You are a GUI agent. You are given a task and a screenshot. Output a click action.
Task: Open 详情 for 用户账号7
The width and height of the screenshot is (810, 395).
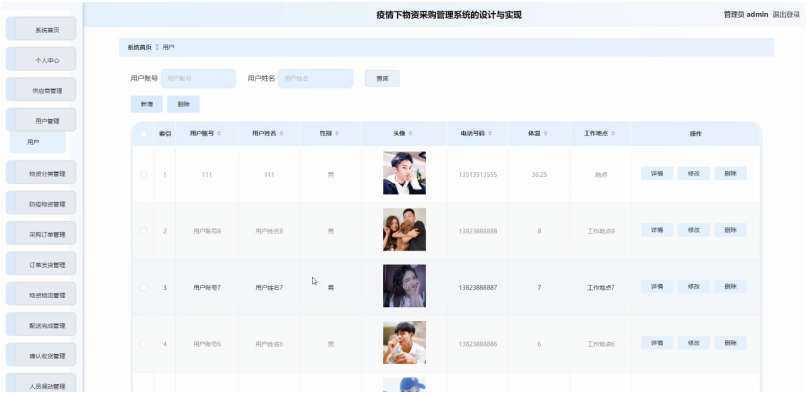click(657, 286)
